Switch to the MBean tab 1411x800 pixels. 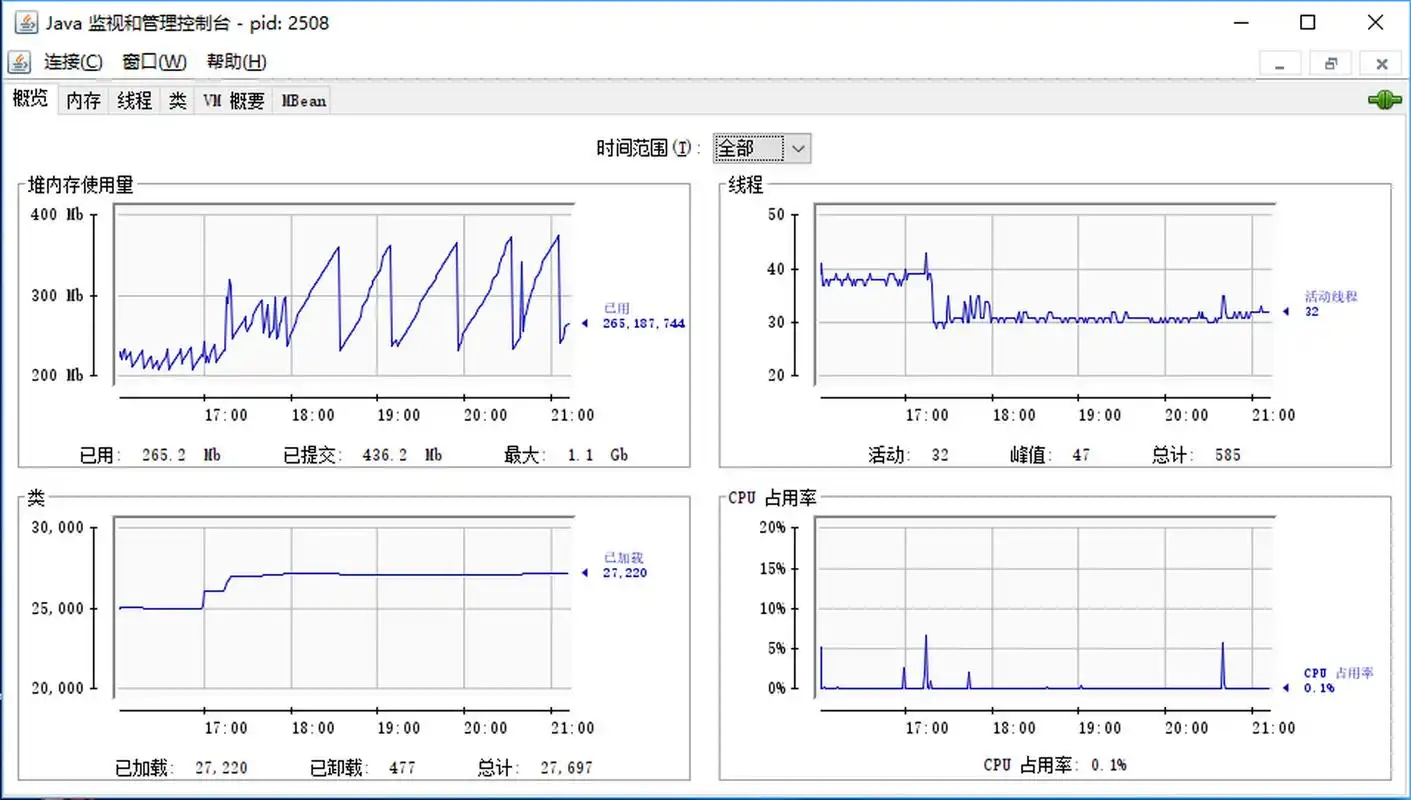click(x=301, y=99)
